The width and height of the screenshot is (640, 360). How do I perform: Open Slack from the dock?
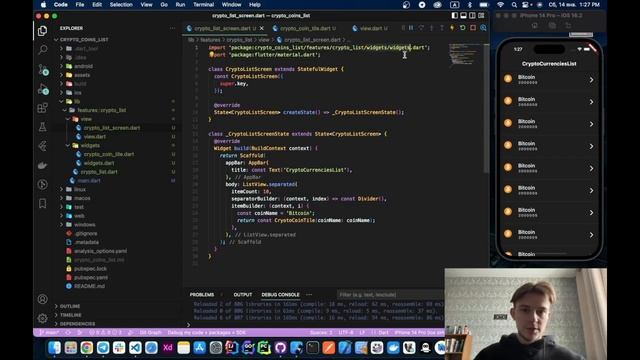[119, 348]
